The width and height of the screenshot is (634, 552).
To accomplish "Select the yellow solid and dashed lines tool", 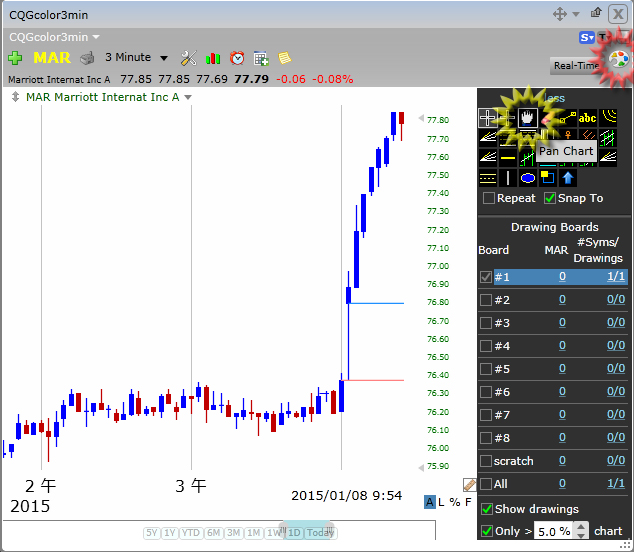I will [x=488, y=178].
